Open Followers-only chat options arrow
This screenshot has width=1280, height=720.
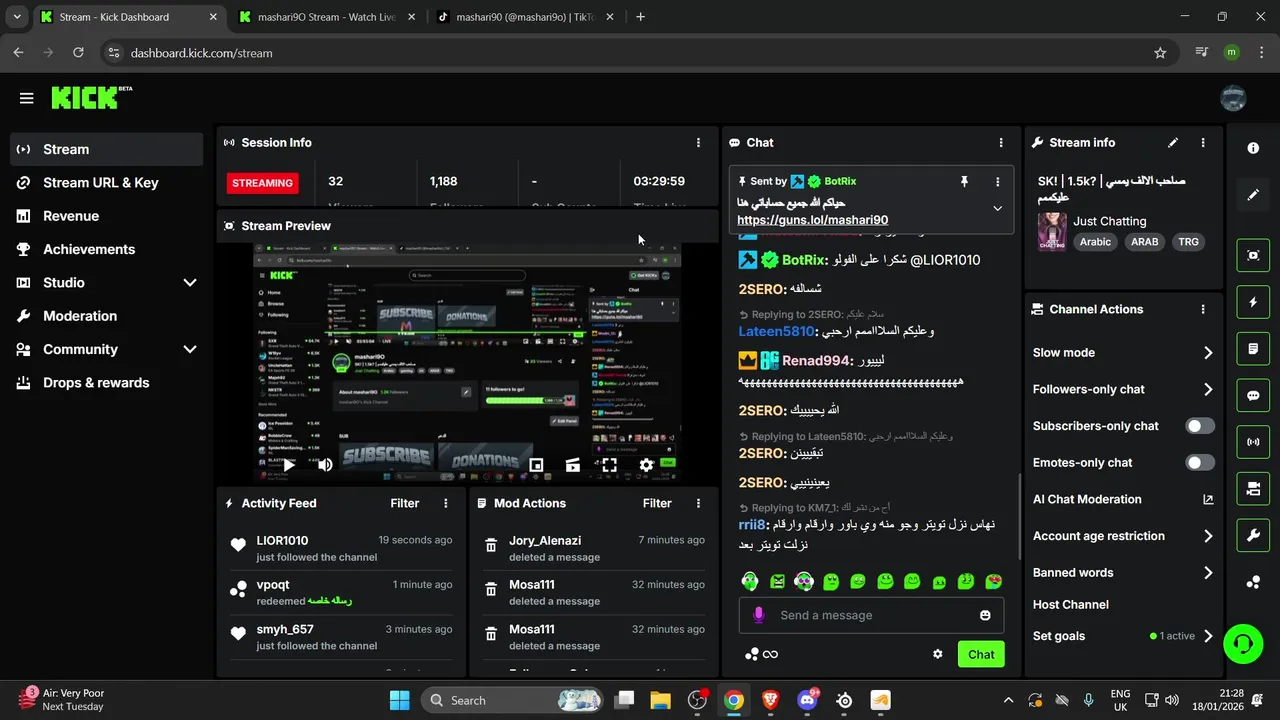click(1208, 389)
